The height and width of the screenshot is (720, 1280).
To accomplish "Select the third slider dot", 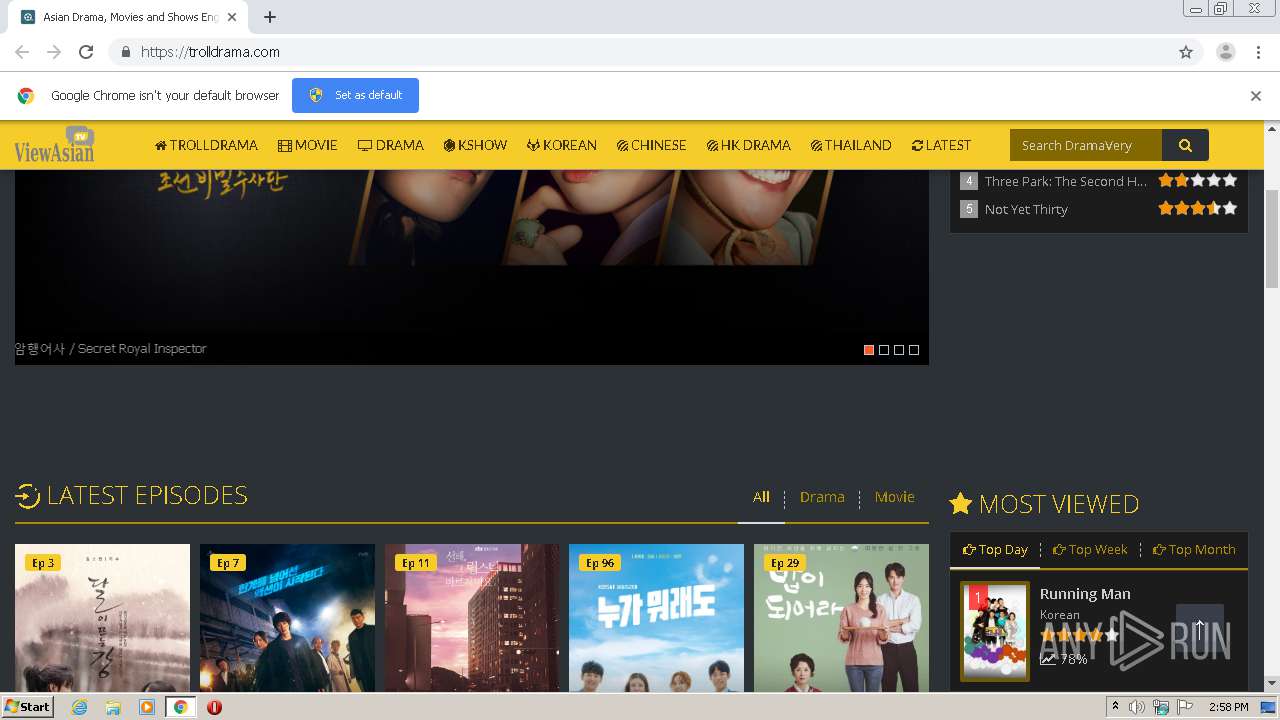I will [899, 350].
